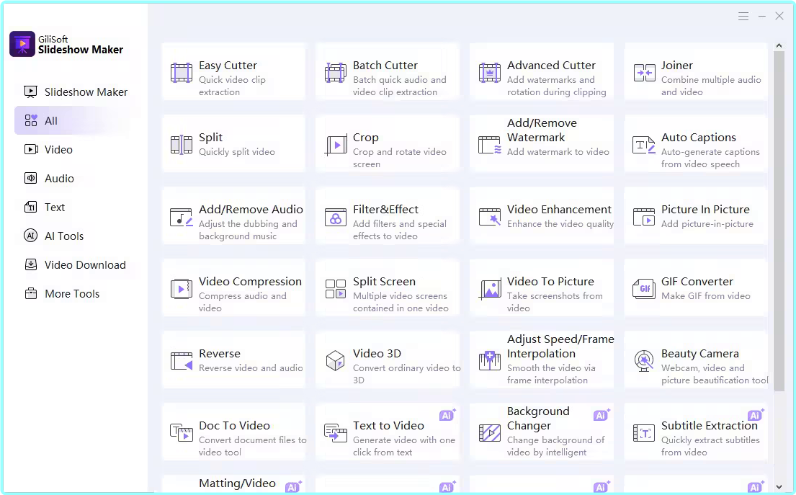Click the GiliSoft Slideshow Maker logo

pos(22,44)
